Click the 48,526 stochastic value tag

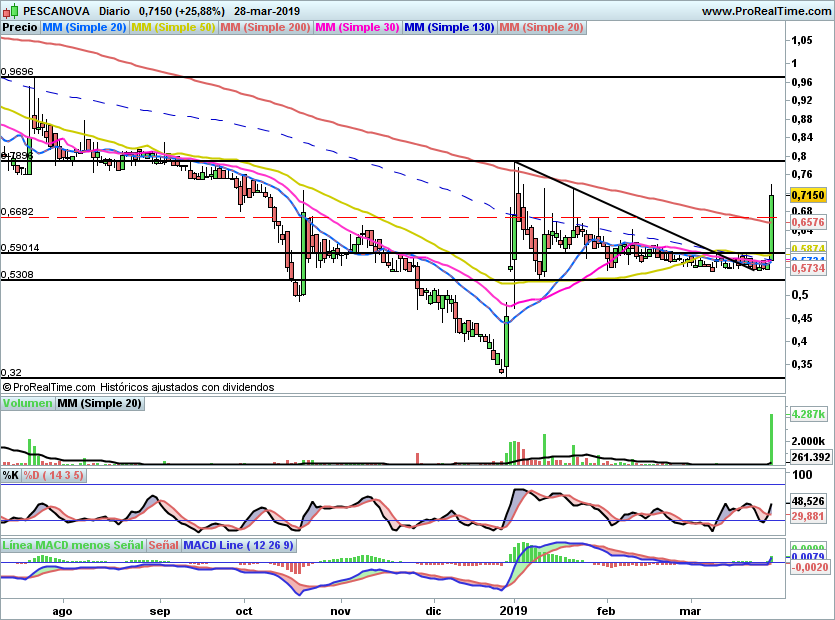point(808,501)
